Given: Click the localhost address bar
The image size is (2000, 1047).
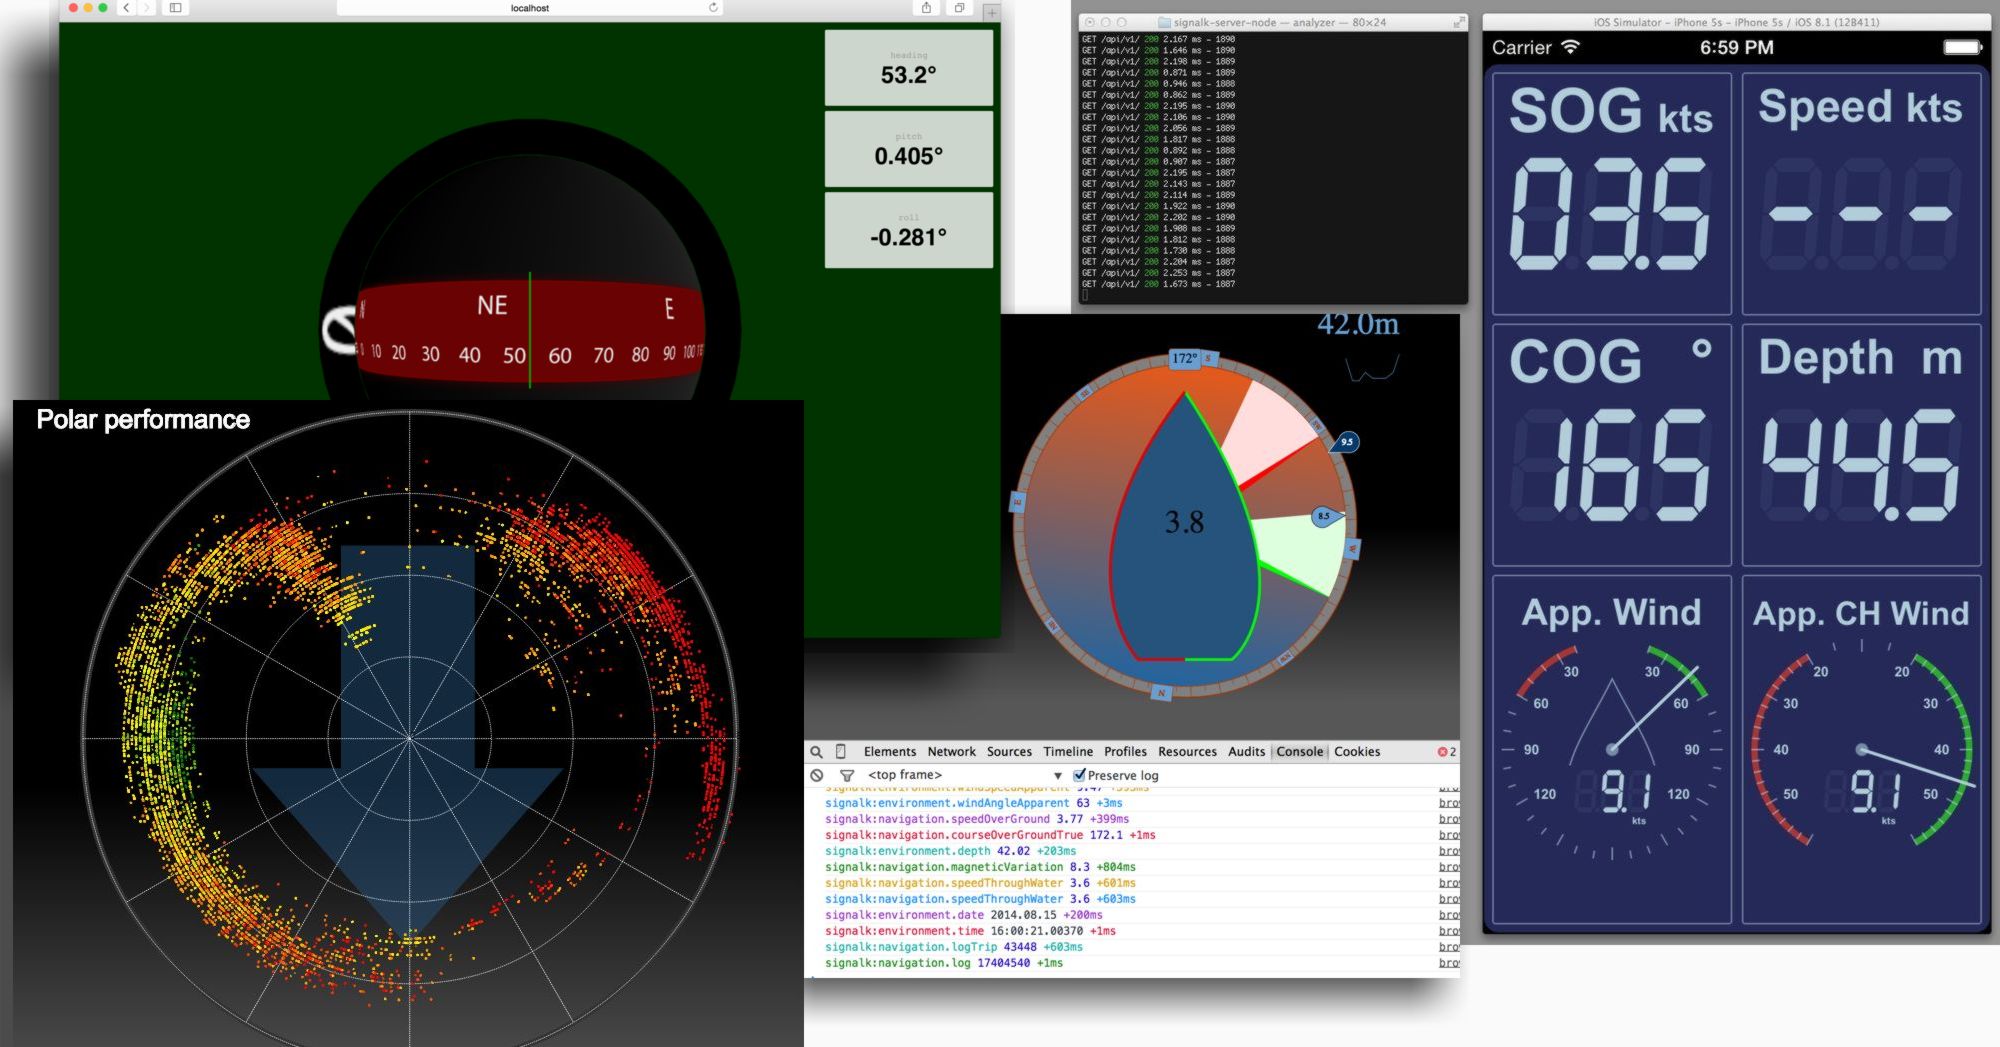Looking at the screenshot, I should [x=530, y=8].
